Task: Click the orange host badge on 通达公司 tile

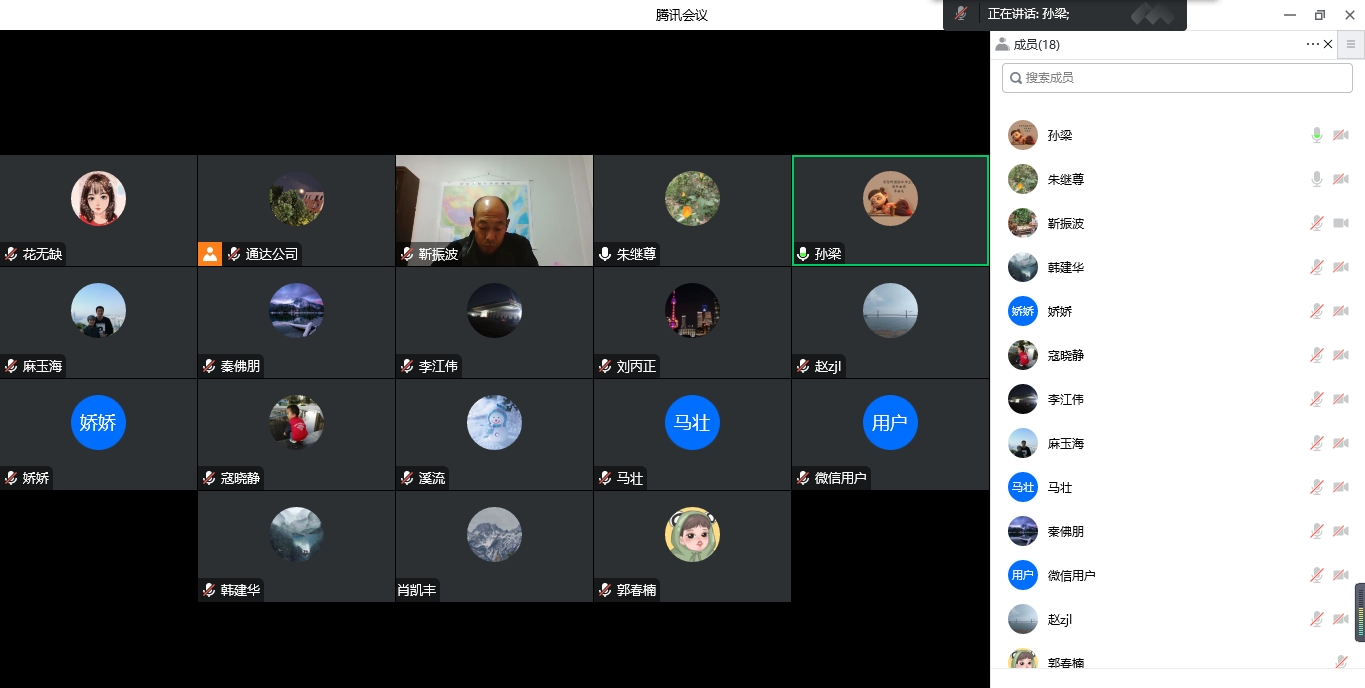Action: click(210, 254)
